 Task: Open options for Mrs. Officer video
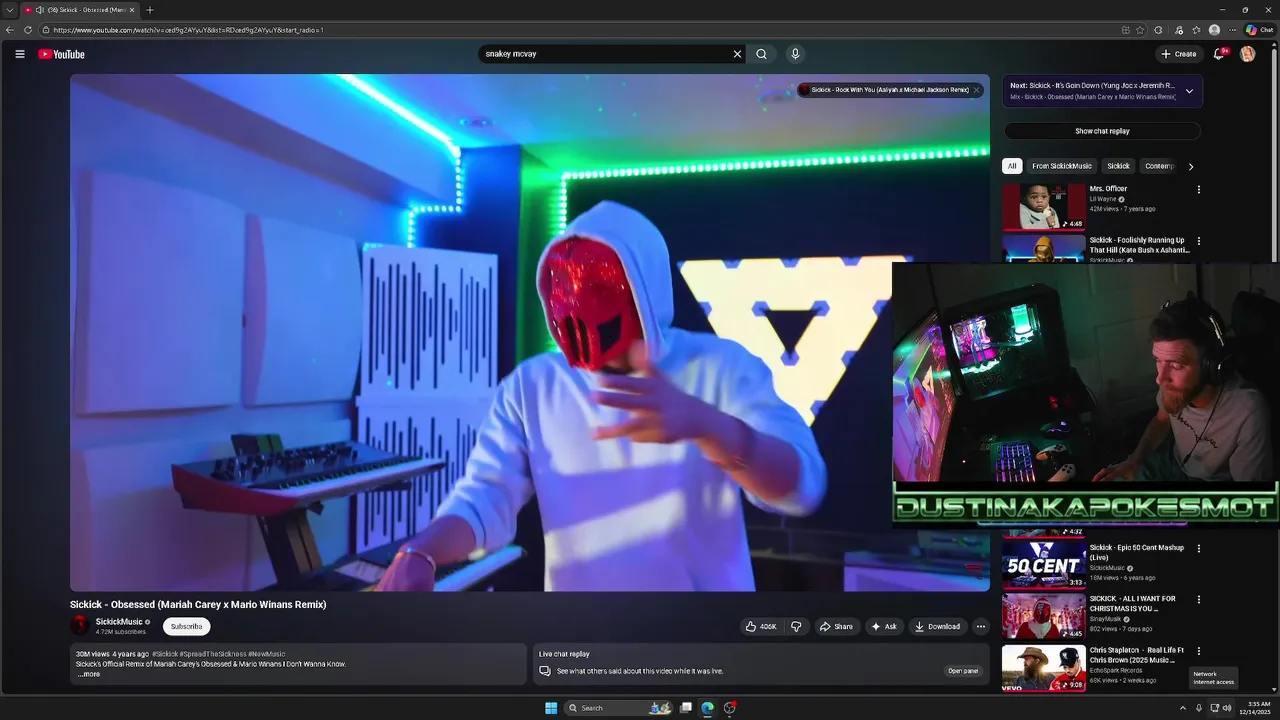1199,189
